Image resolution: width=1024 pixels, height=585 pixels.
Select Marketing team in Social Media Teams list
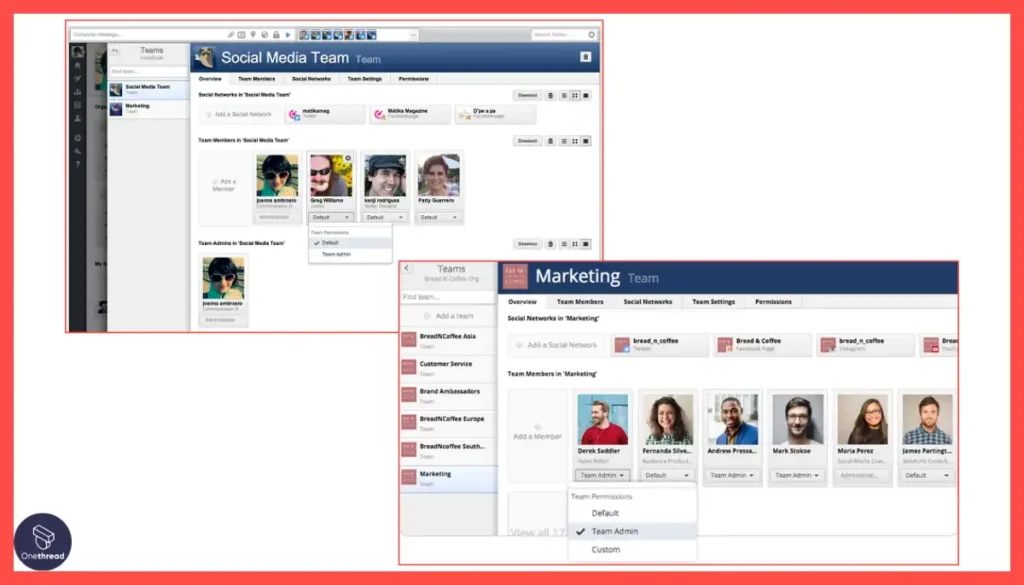click(148, 108)
